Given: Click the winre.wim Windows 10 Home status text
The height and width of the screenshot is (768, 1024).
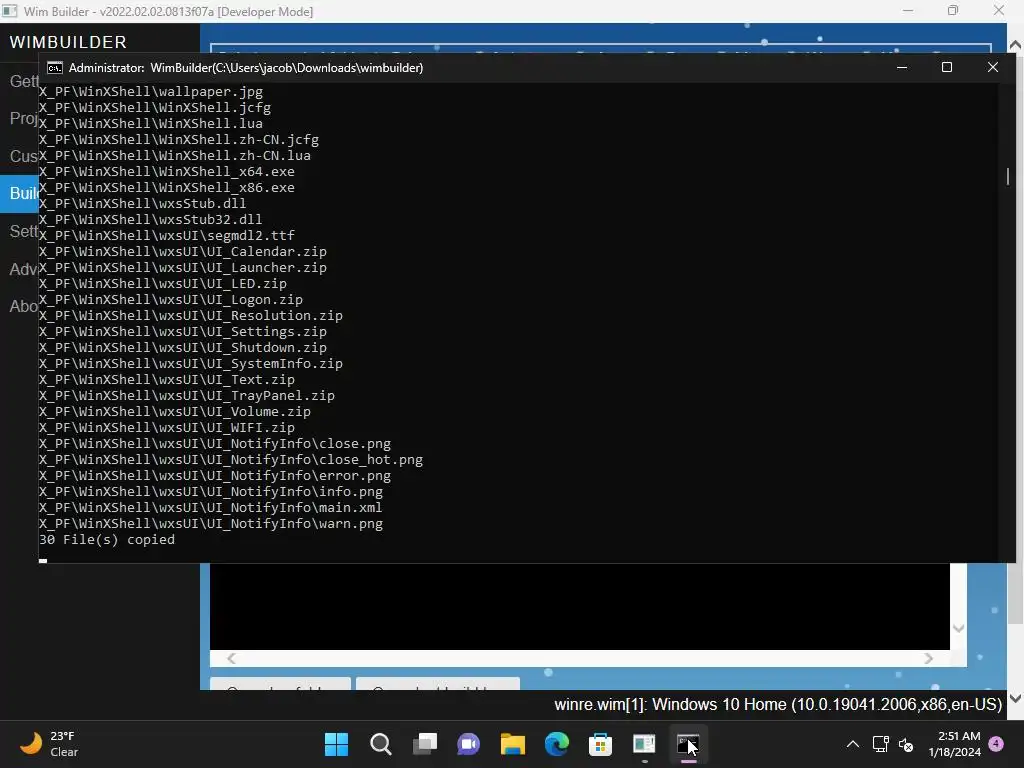Looking at the screenshot, I should [778, 705].
